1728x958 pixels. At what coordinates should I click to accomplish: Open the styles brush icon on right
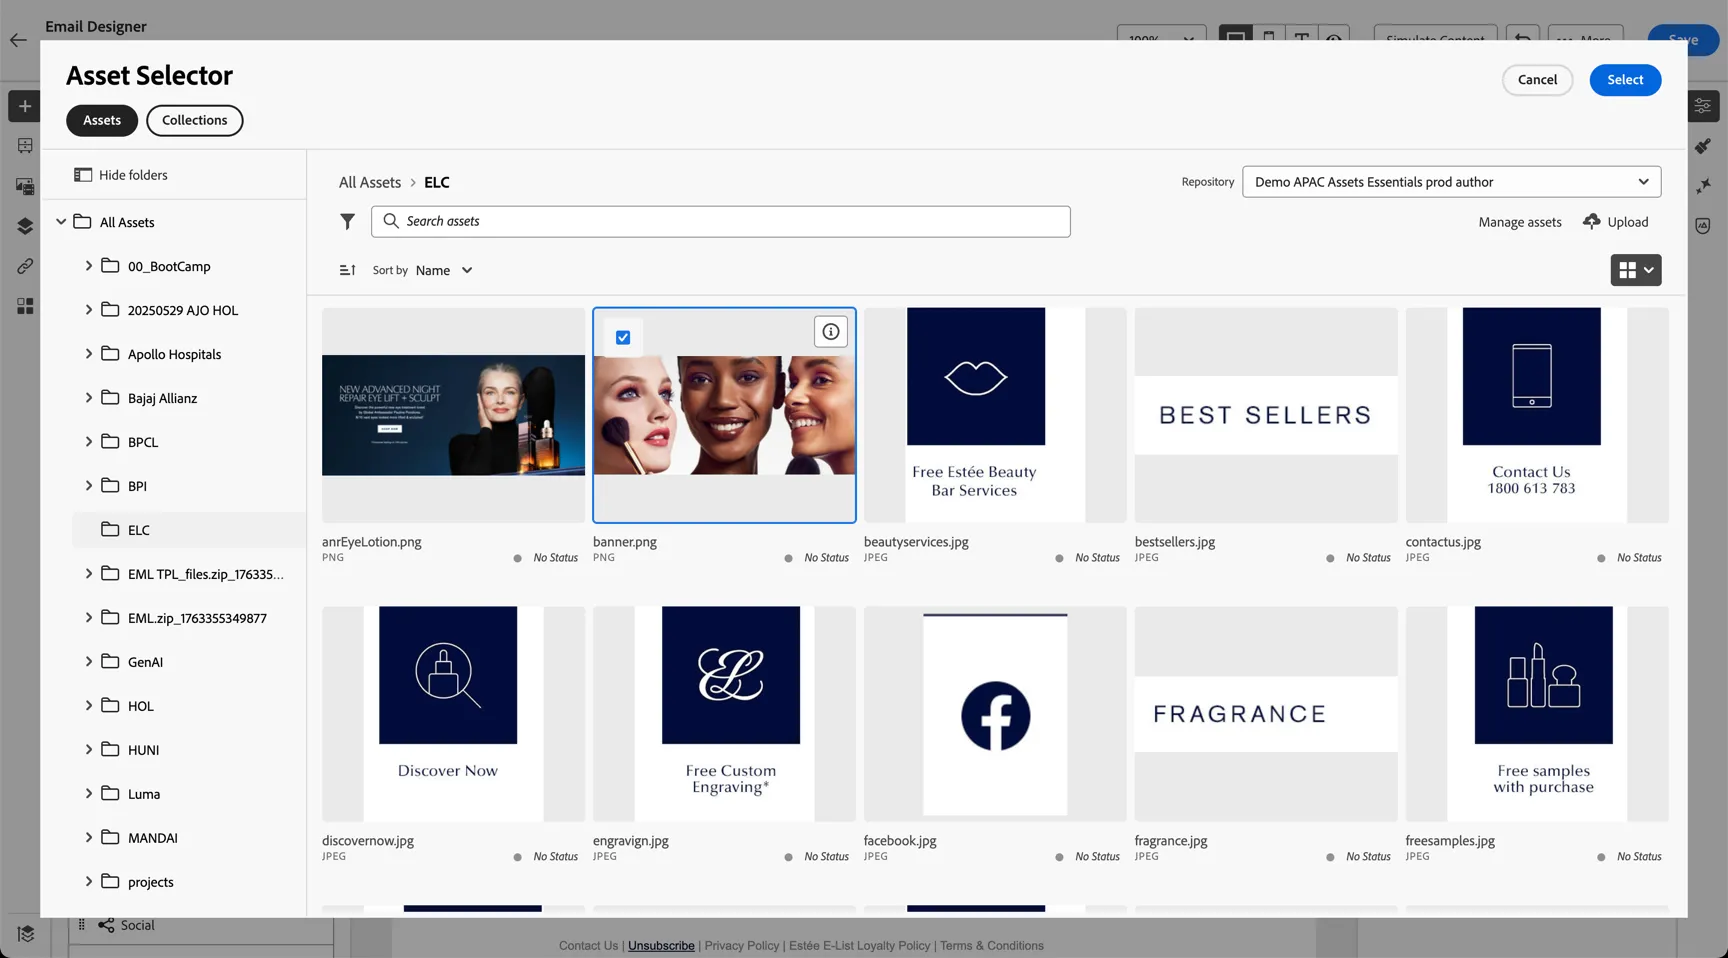[x=1703, y=146]
